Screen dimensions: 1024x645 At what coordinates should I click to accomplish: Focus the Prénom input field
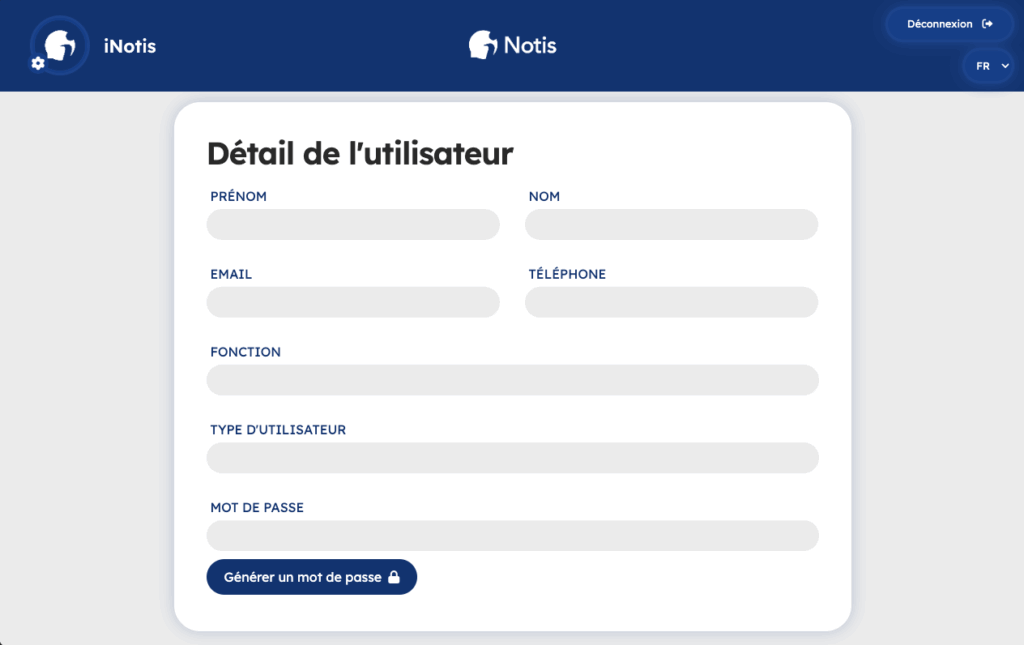[353, 225]
